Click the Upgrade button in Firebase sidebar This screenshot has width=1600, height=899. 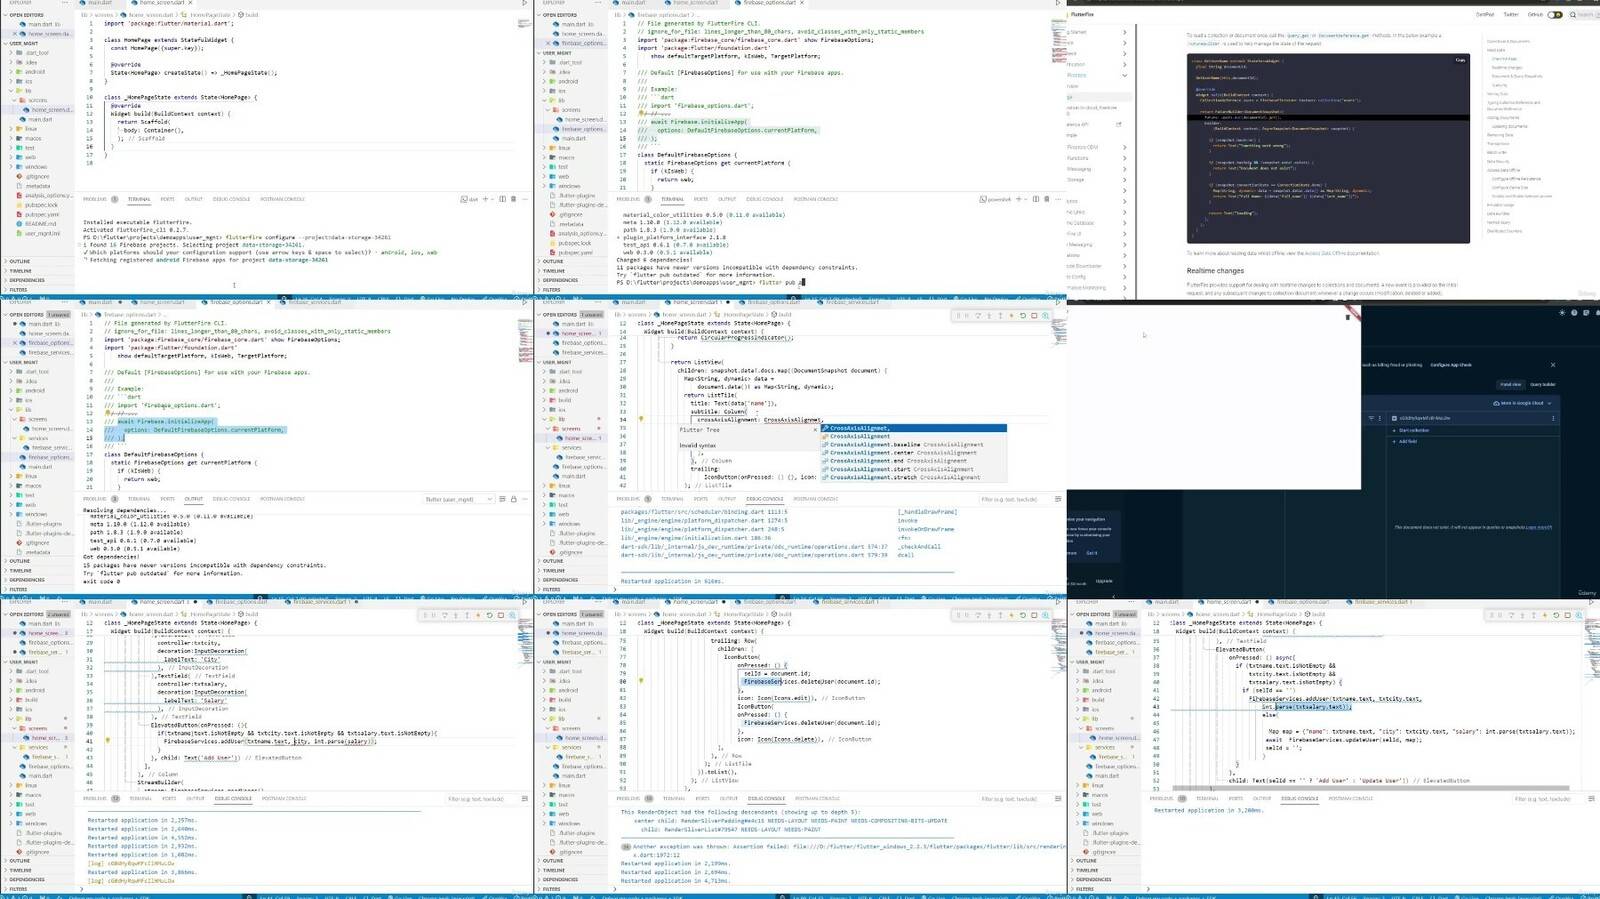click(1104, 580)
